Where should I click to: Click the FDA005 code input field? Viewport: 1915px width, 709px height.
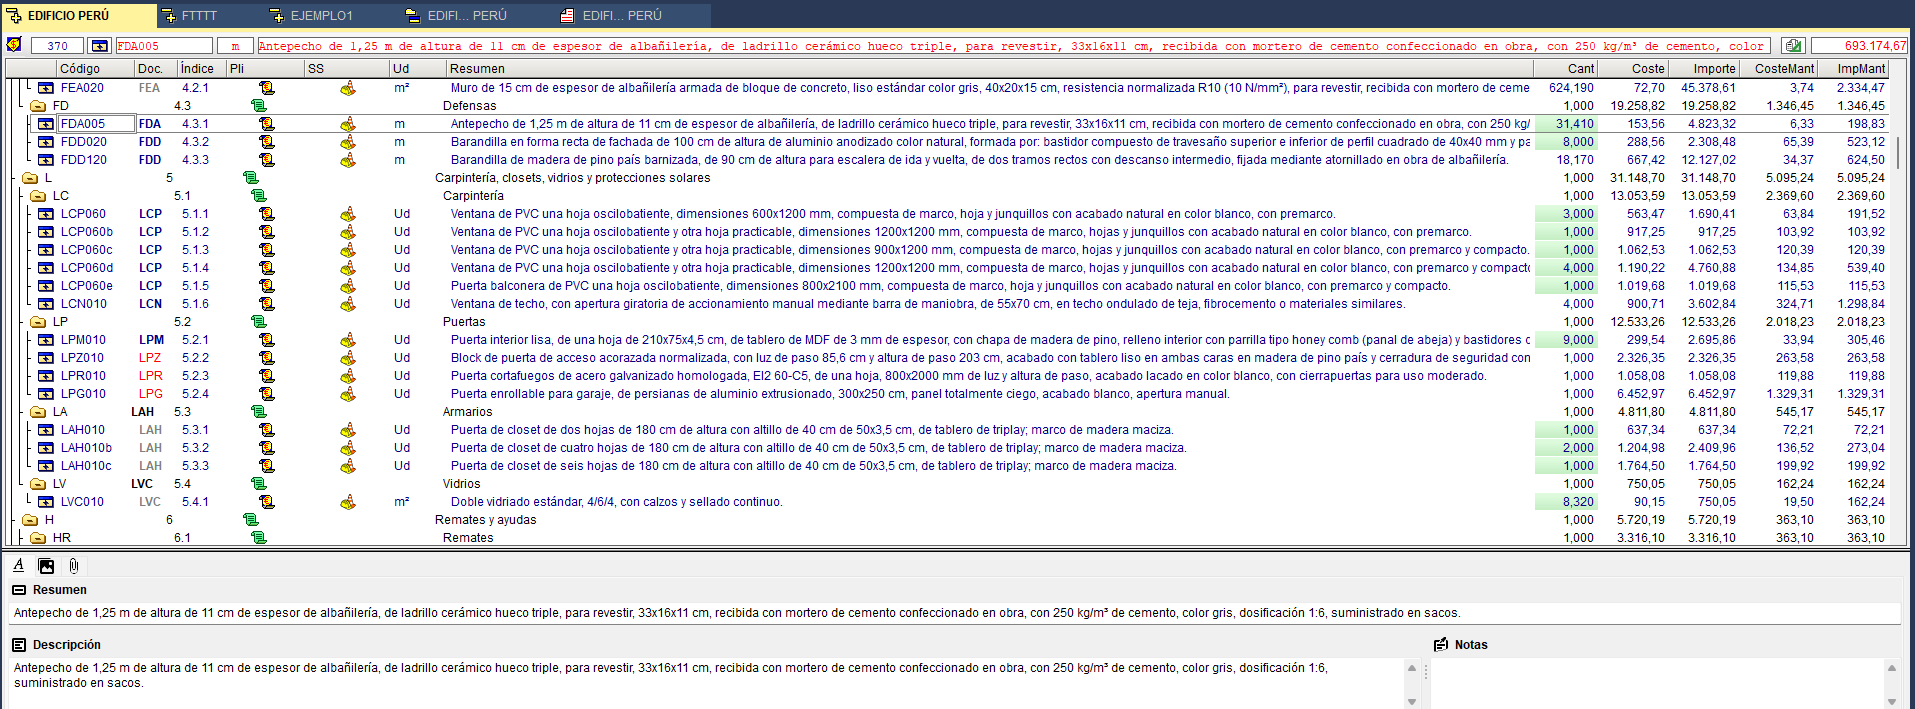point(163,46)
